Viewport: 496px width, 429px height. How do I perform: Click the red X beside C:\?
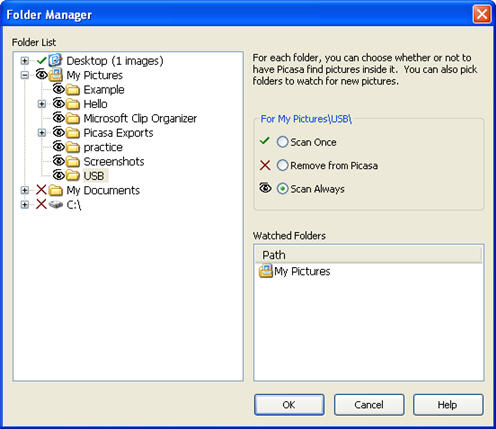(41, 204)
